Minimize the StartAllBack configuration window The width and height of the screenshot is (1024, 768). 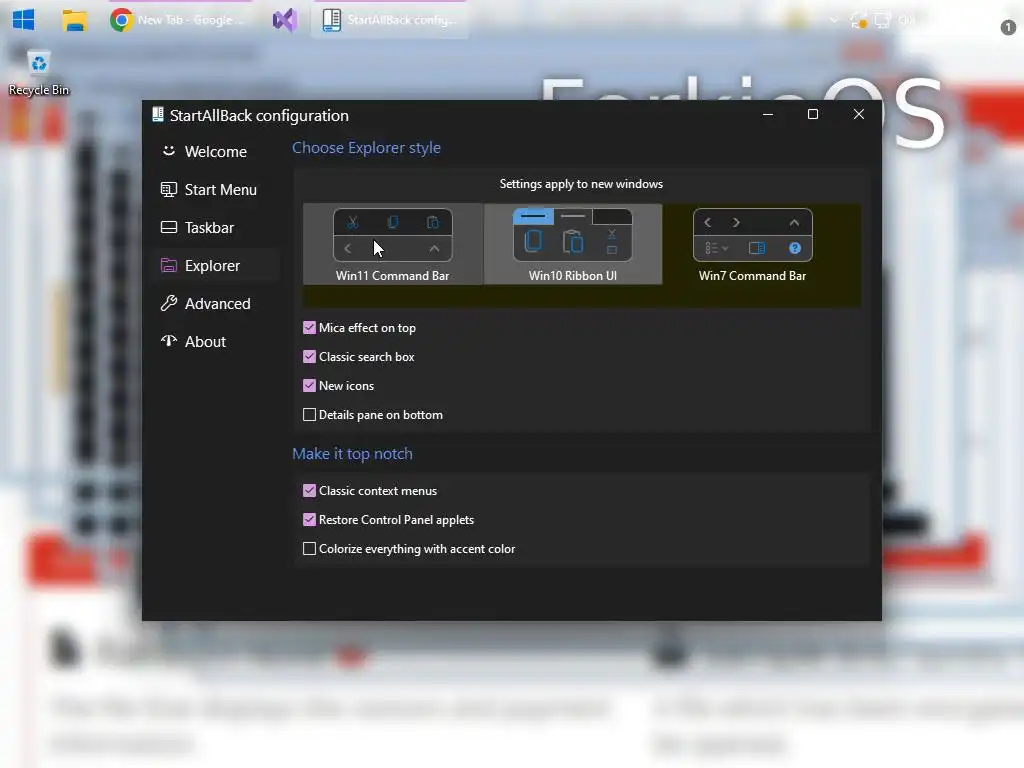point(768,114)
